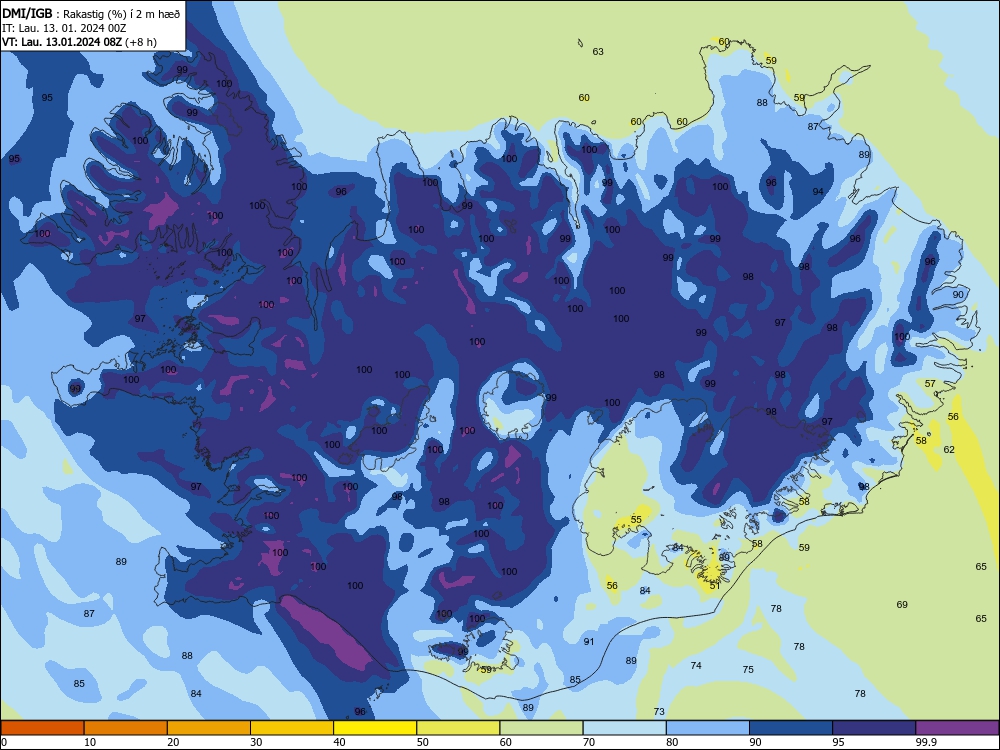This screenshot has width=1000, height=750.
Task: Click the humidity value '57' on the map
Action: (x=930, y=383)
